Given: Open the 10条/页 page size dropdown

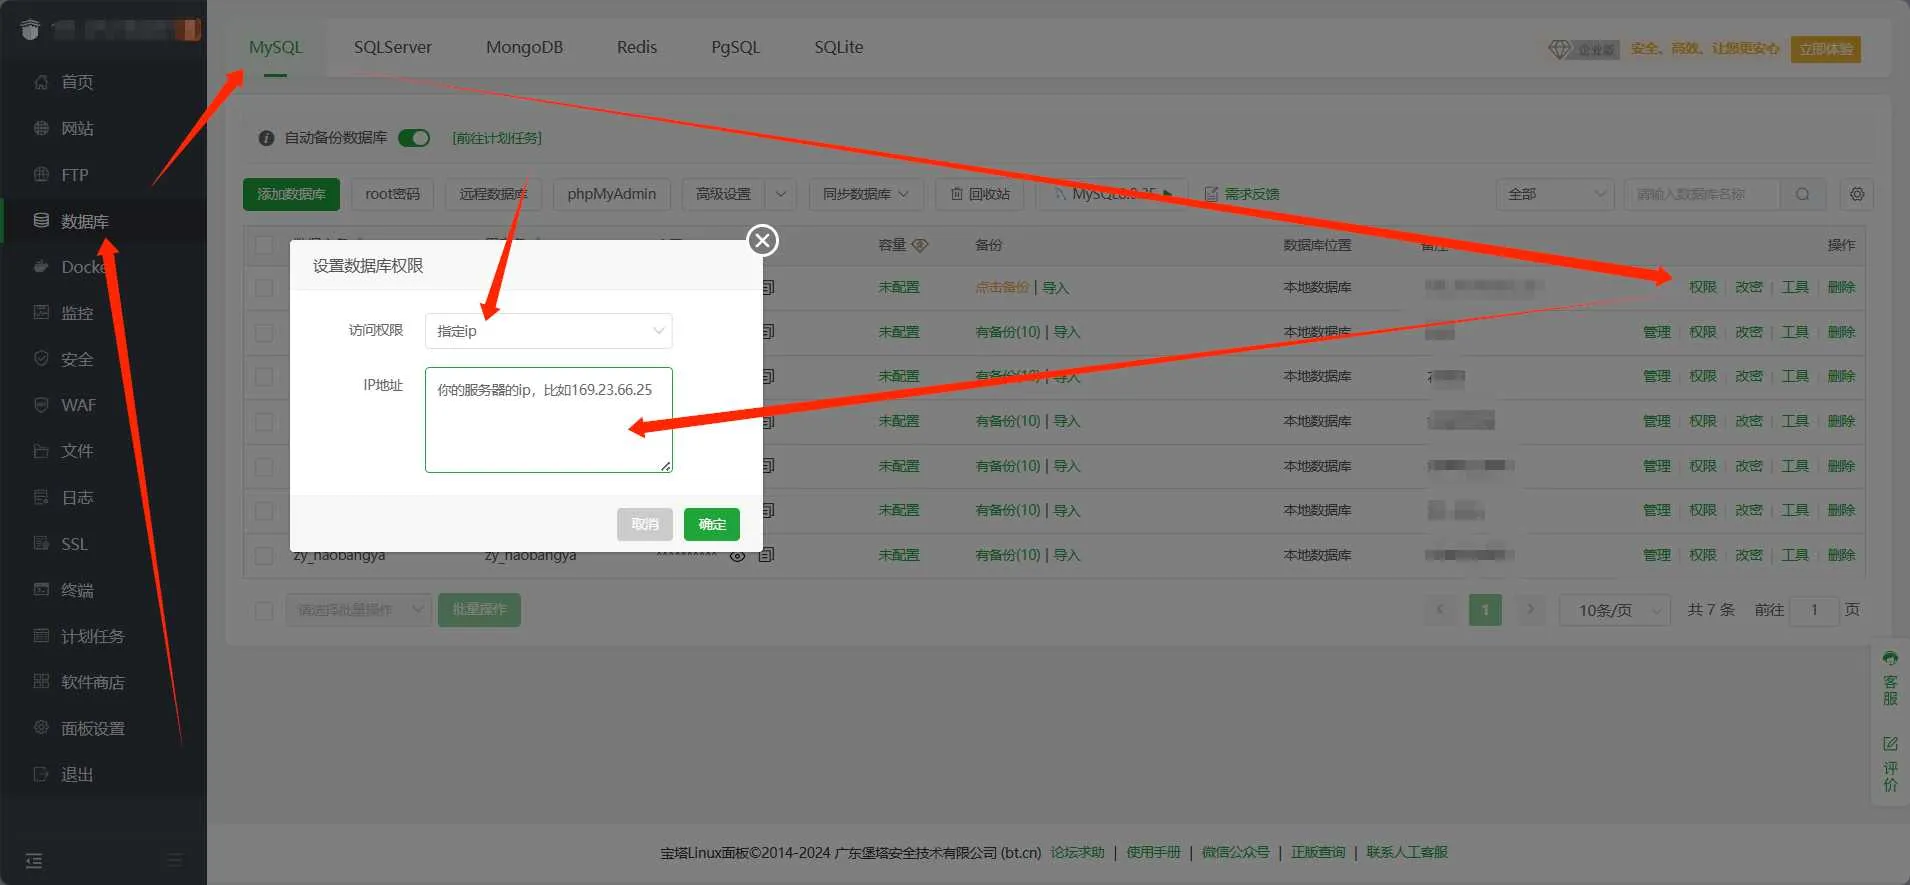Looking at the screenshot, I should [x=1615, y=610].
